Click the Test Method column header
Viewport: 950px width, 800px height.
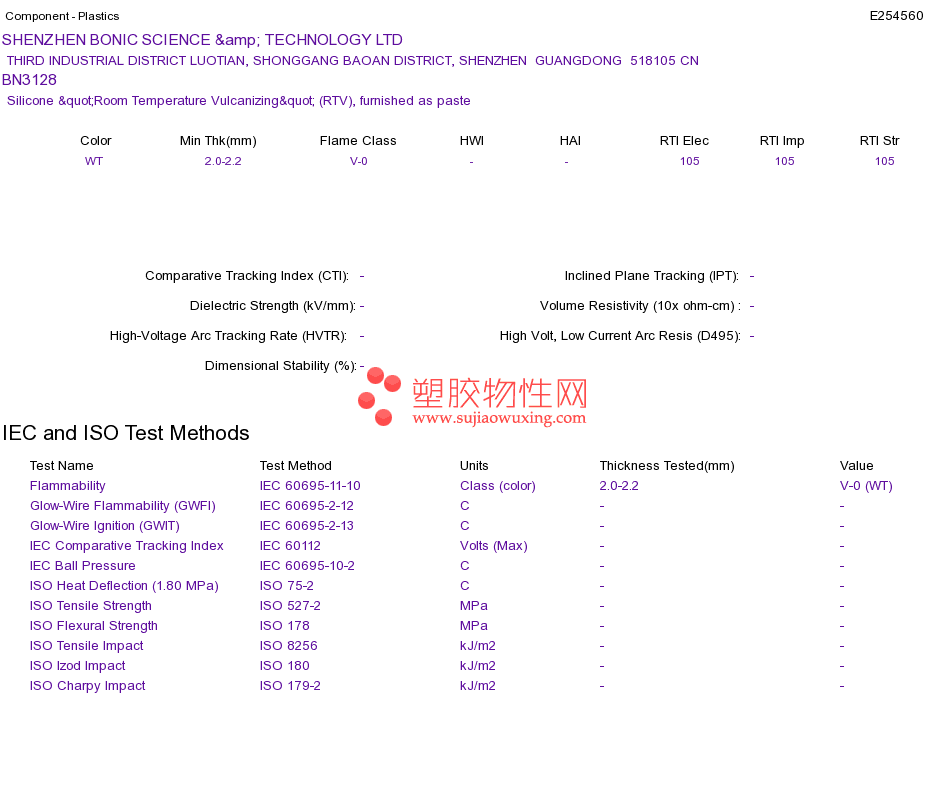[x=296, y=465]
